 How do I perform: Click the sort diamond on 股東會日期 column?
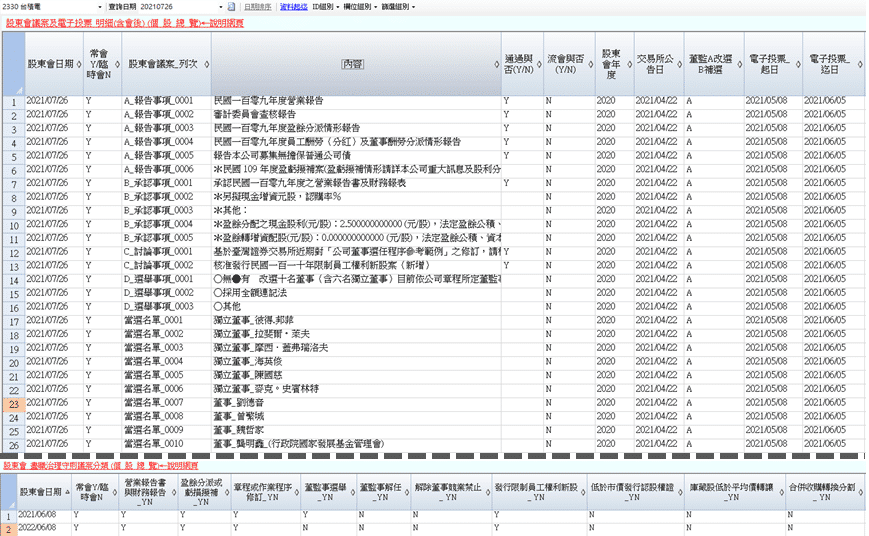(x=77, y=64)
